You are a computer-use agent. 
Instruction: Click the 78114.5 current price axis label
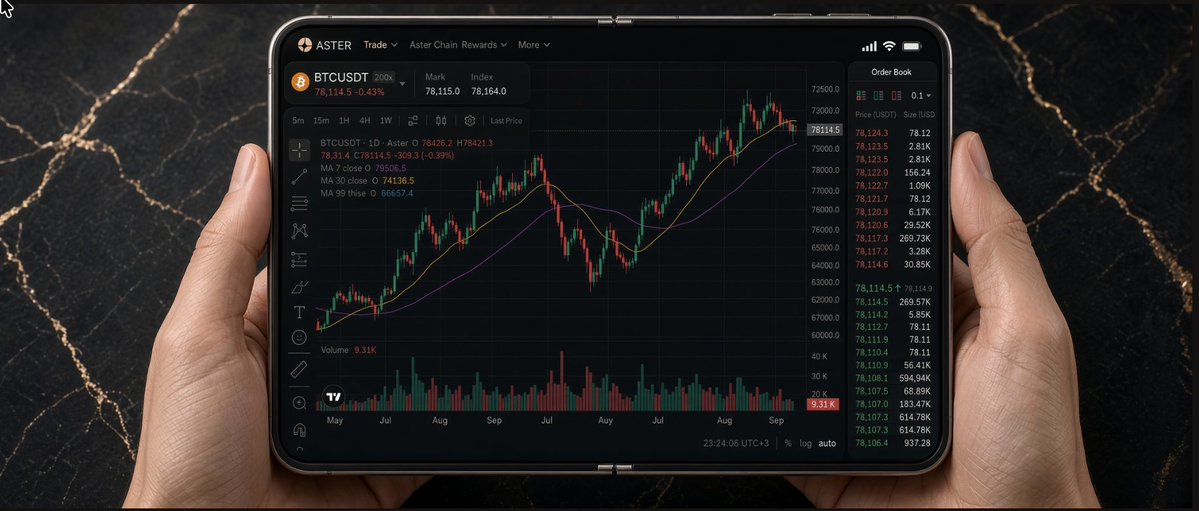[824, 130]
